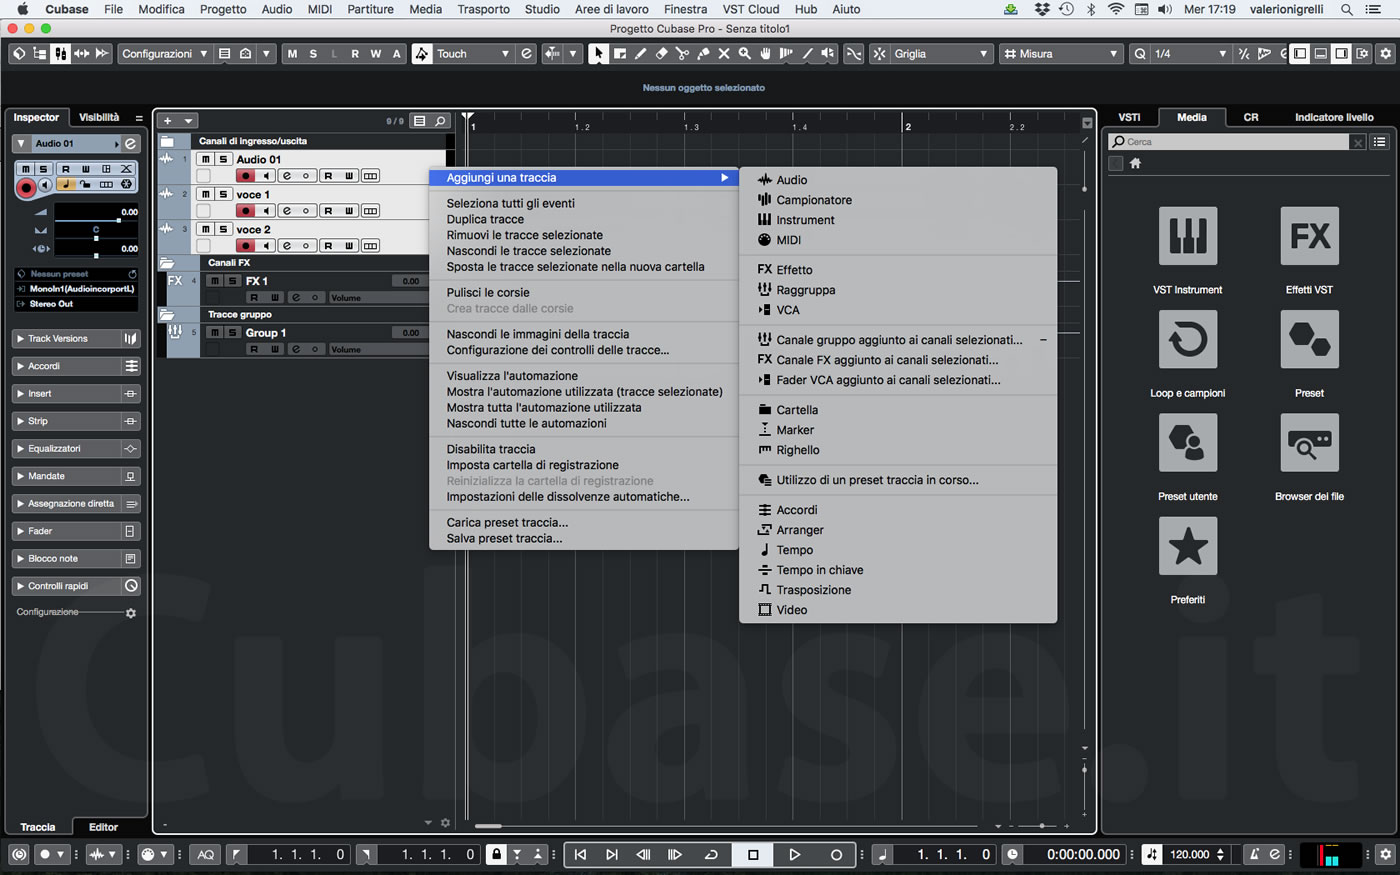Mute the FX 1 channel
The width and height of the screenshot is (1400, 875).
(x=214, y=281)
